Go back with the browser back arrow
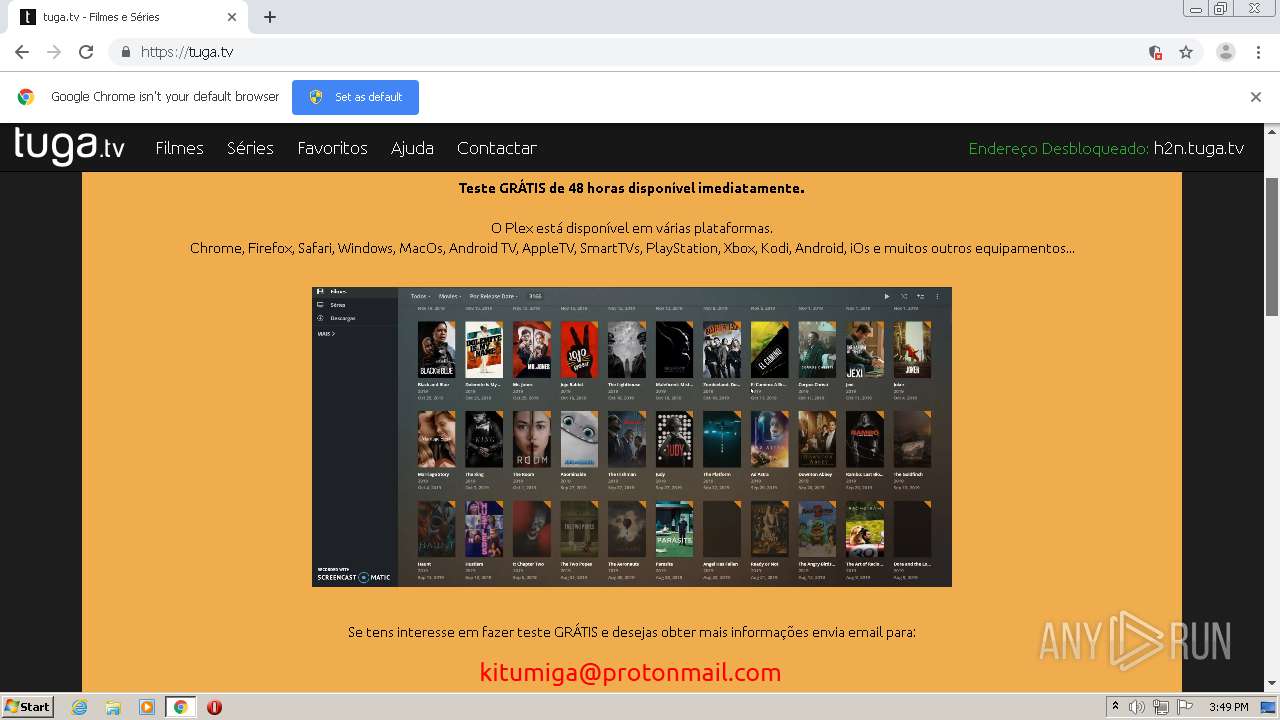The image size is (1280, 720). (22, 52)
